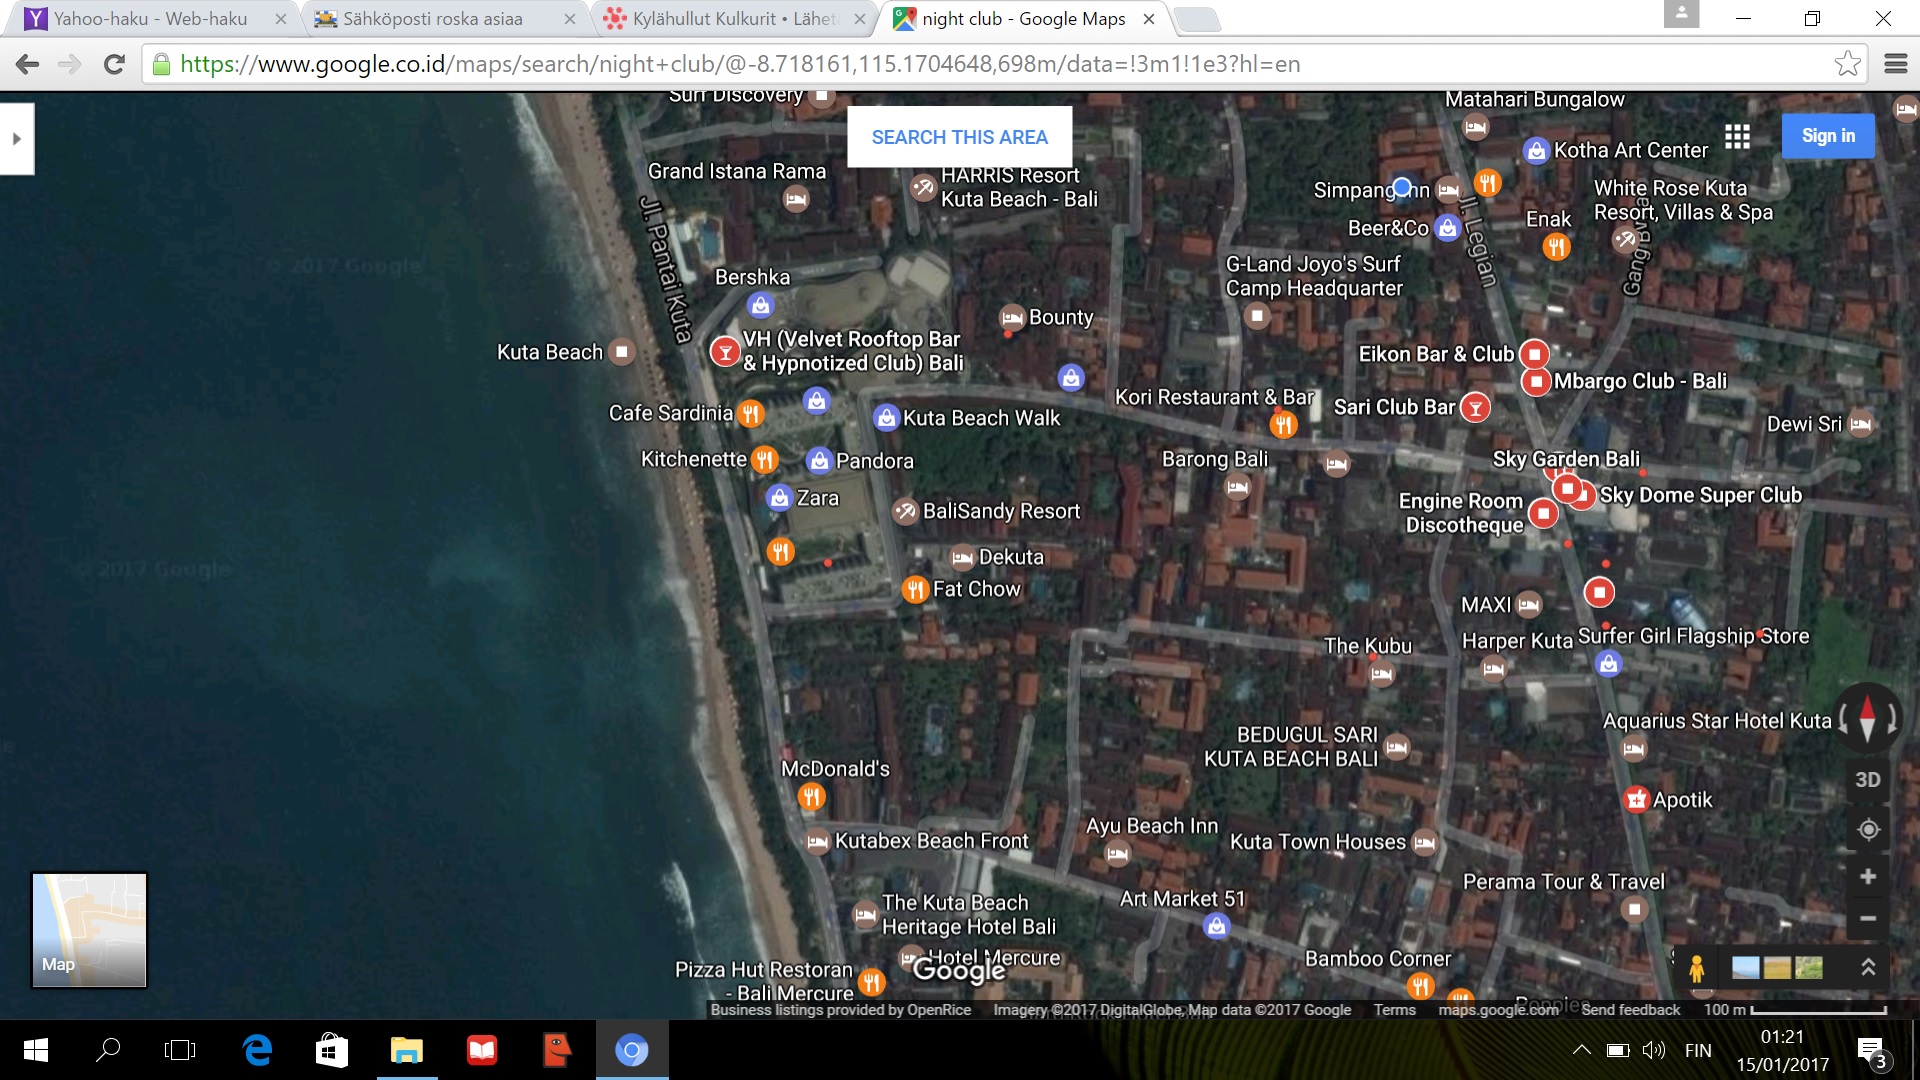Screen dimensions: 1920x1080
Task: Switch to Kylähullut Kulkurit tab
Action: pyautogui.click(x=733, y=19)
